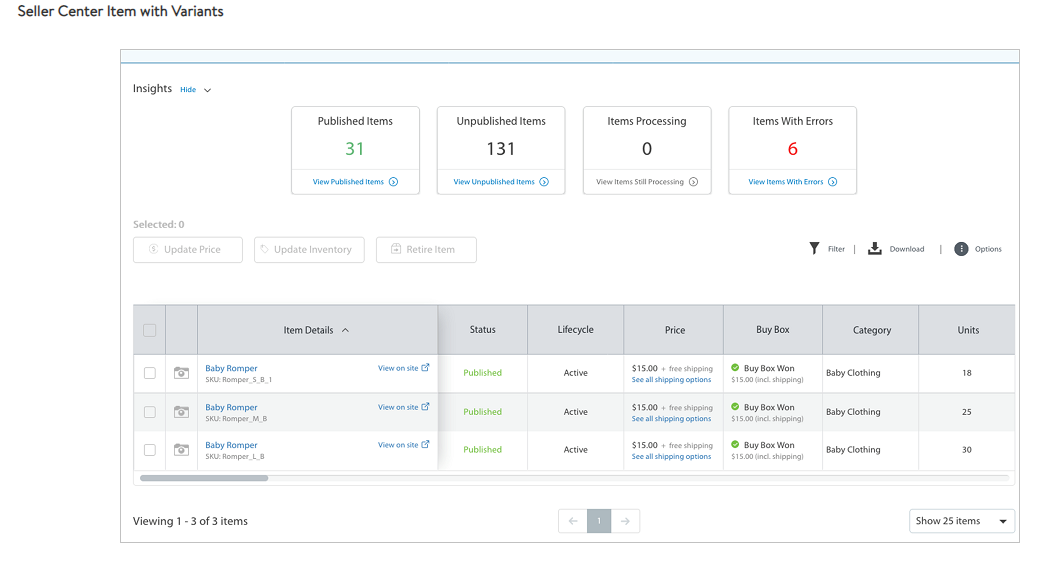
Task: Click the Filter funnel icon
Action: (814, 249)
